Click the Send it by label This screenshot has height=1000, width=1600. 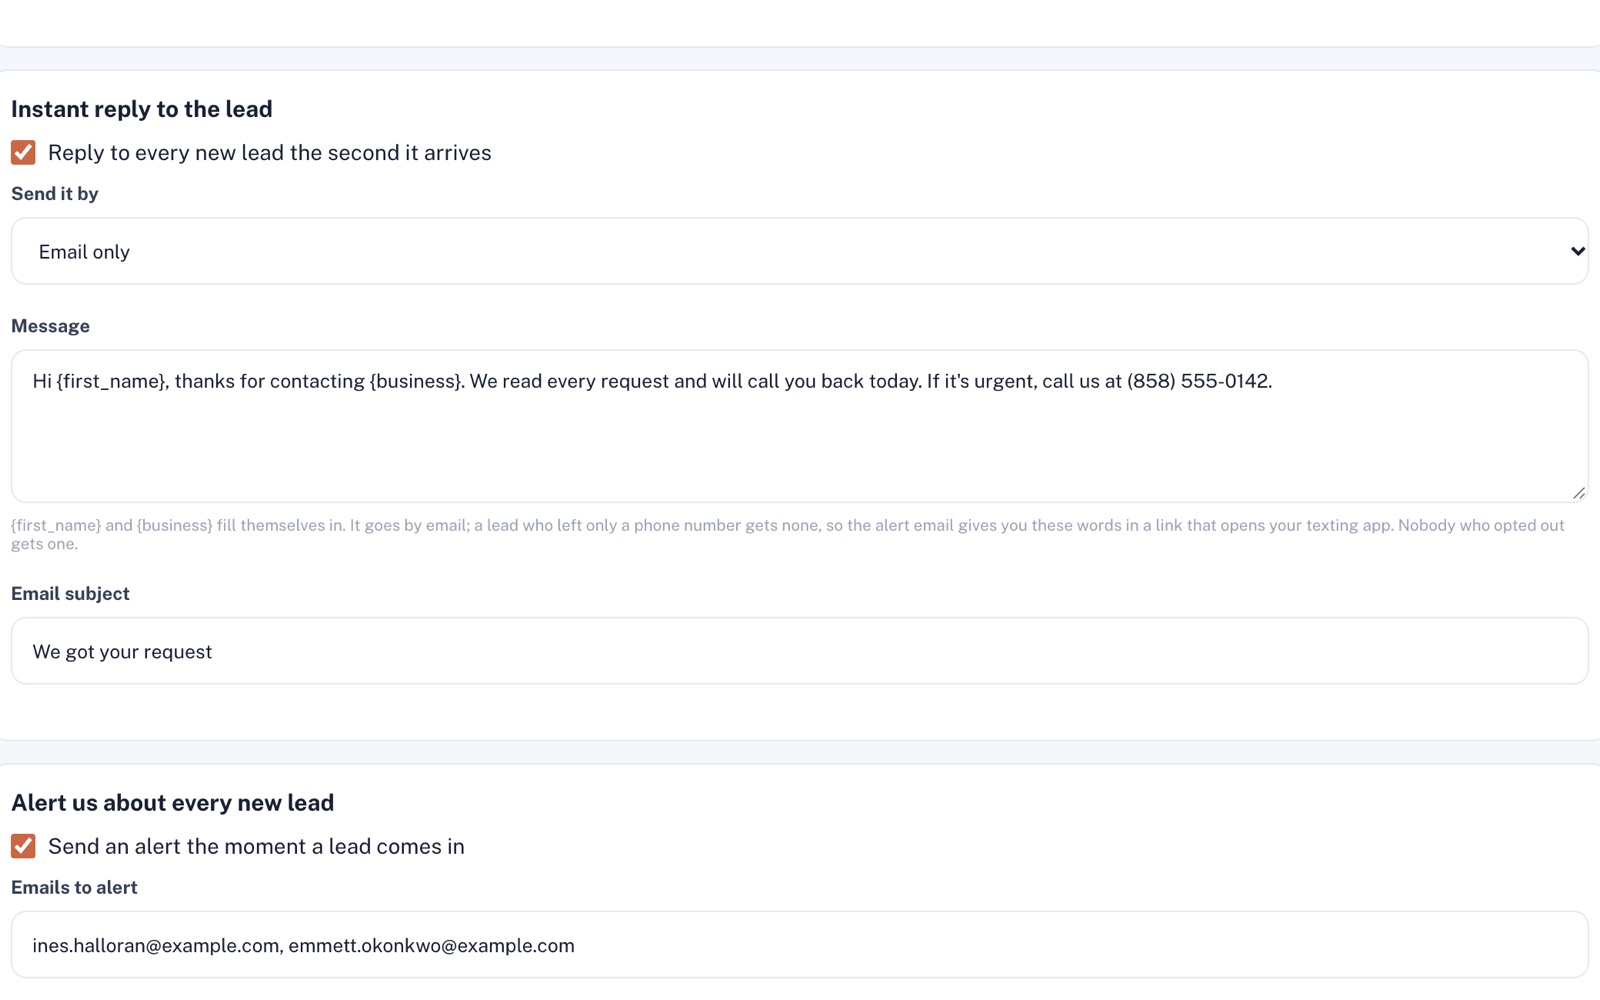pyautogui.click(x=55, y=194)
